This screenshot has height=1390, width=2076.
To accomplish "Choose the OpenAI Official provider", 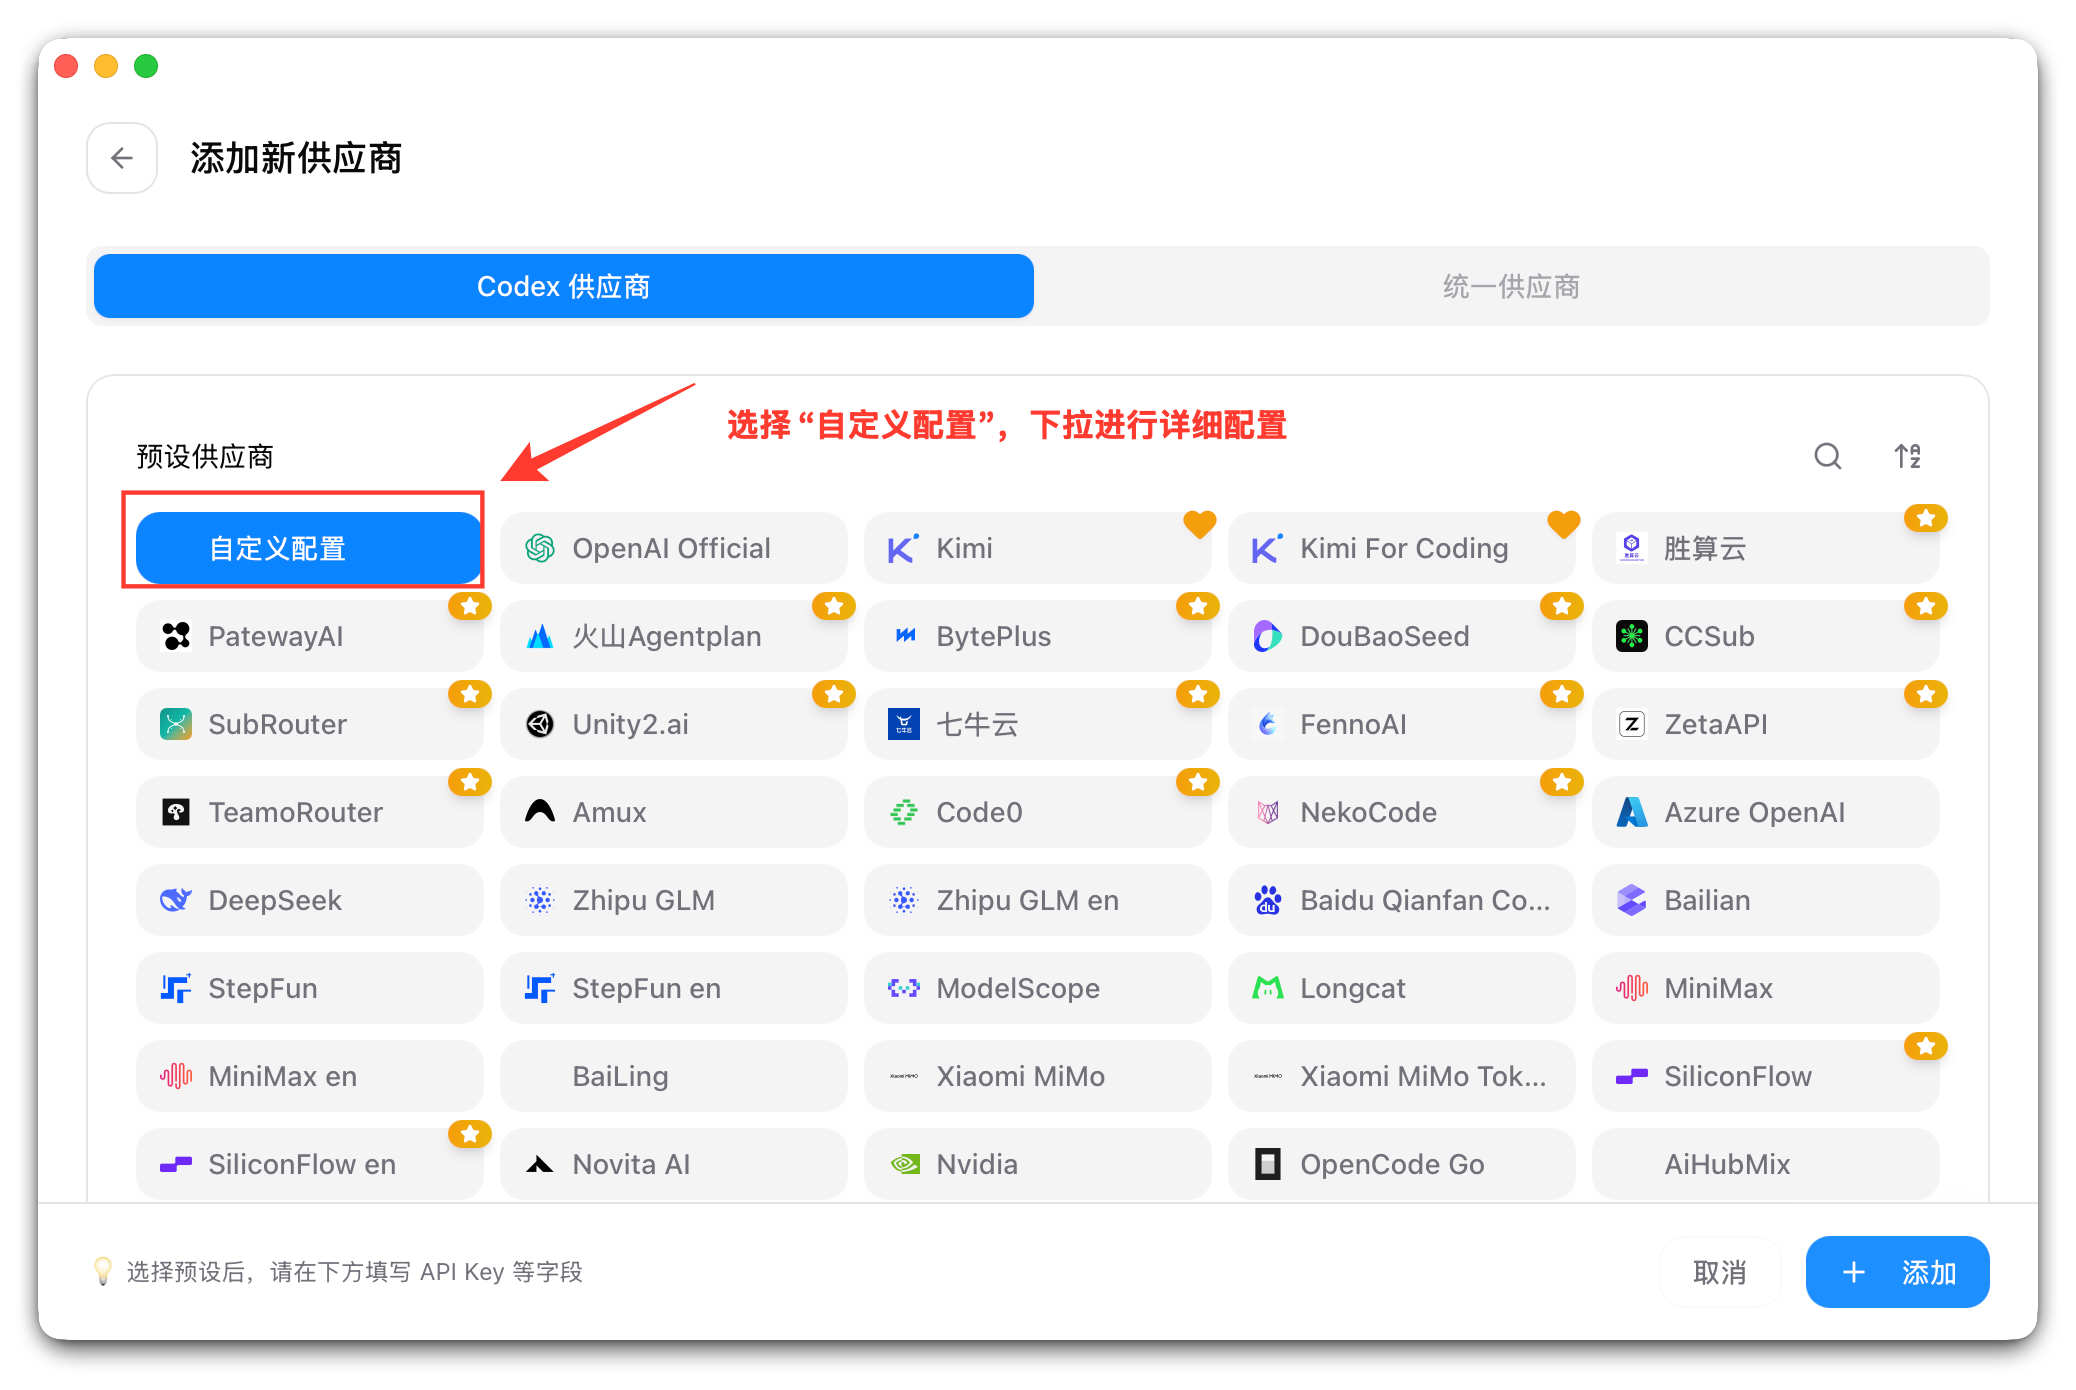I will click(673, 548).
